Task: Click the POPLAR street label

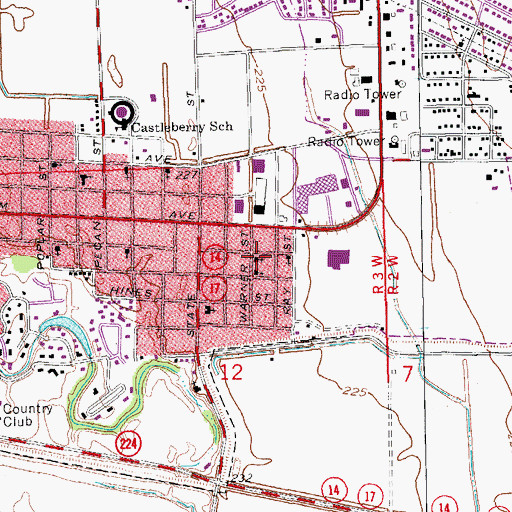Action: coord(41,243)
